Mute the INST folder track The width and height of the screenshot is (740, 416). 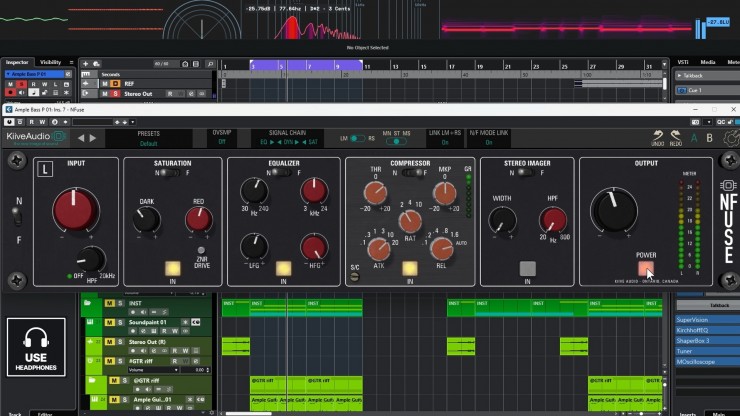pos(109,303)
